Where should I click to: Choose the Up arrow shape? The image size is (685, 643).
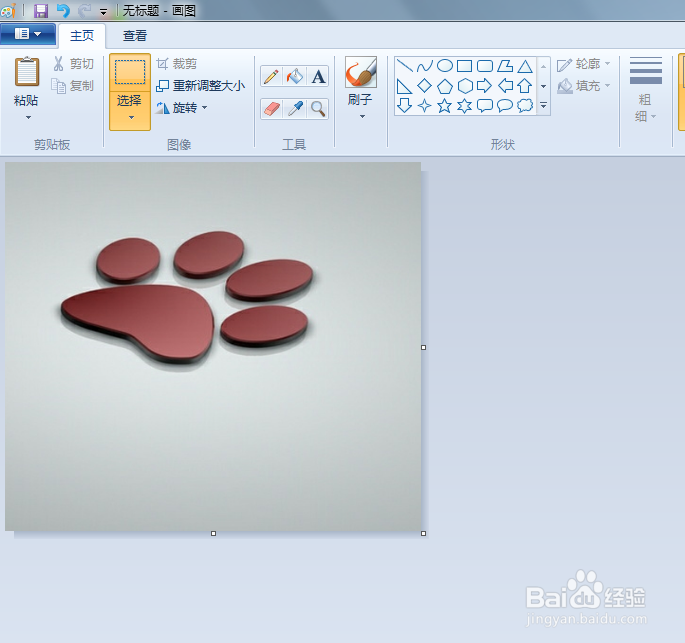coord(525,86)
